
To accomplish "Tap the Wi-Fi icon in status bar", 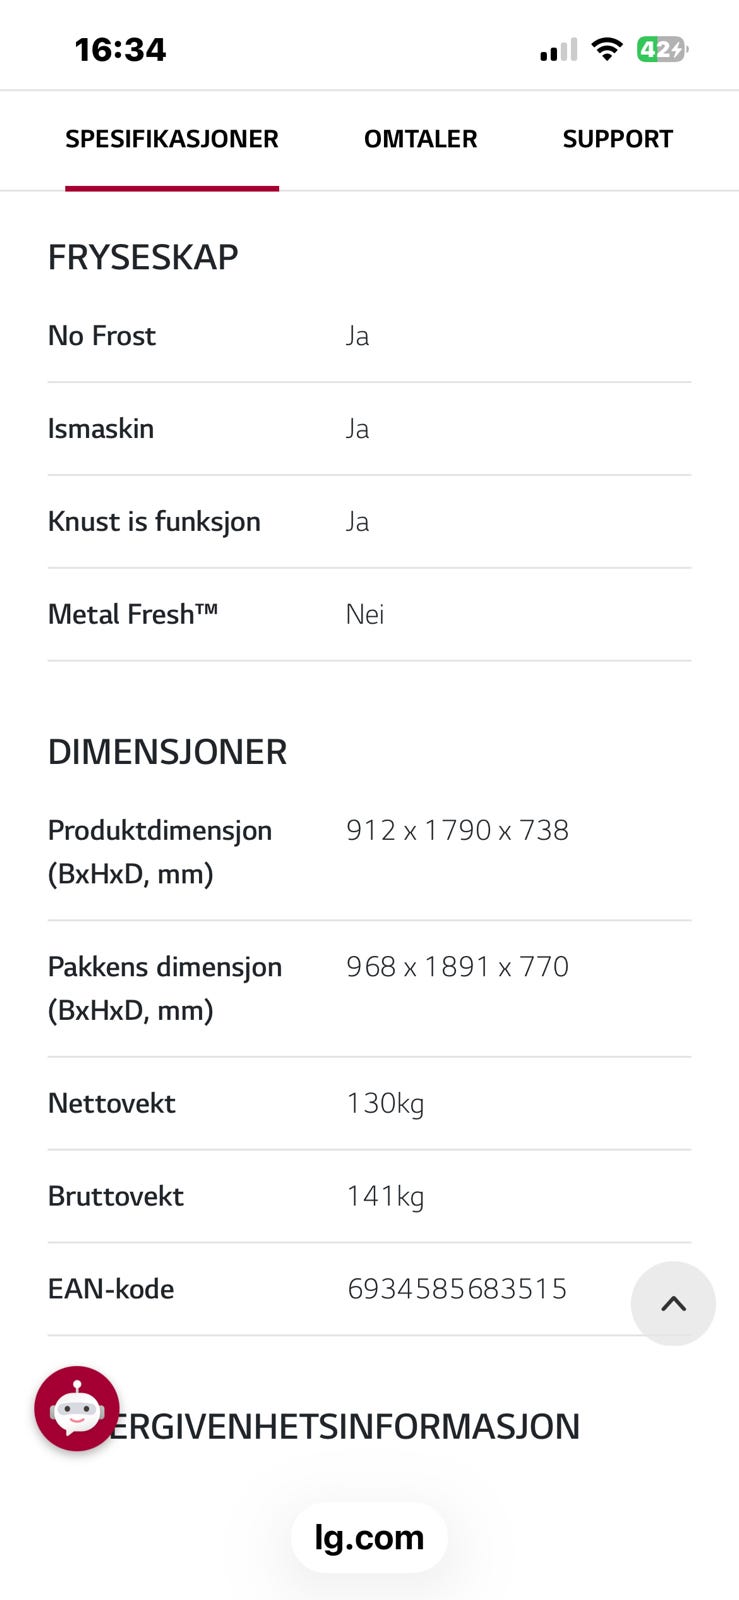I will 606,49.
